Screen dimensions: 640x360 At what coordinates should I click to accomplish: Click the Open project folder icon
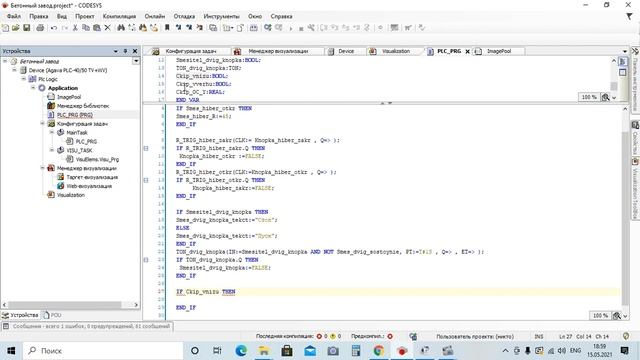coord(16,28)
